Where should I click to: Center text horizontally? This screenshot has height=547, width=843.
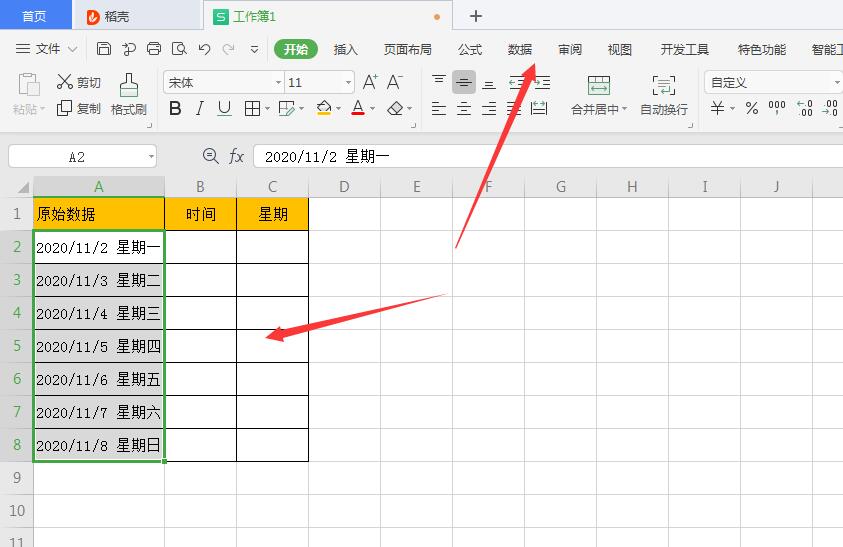point(463,109)
